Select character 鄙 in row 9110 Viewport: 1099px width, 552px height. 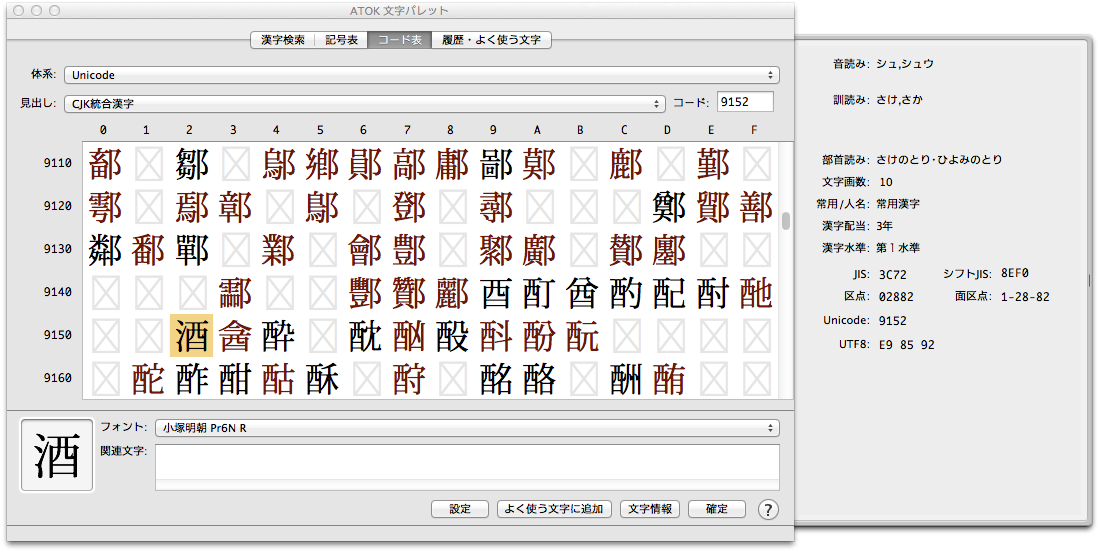496,164
